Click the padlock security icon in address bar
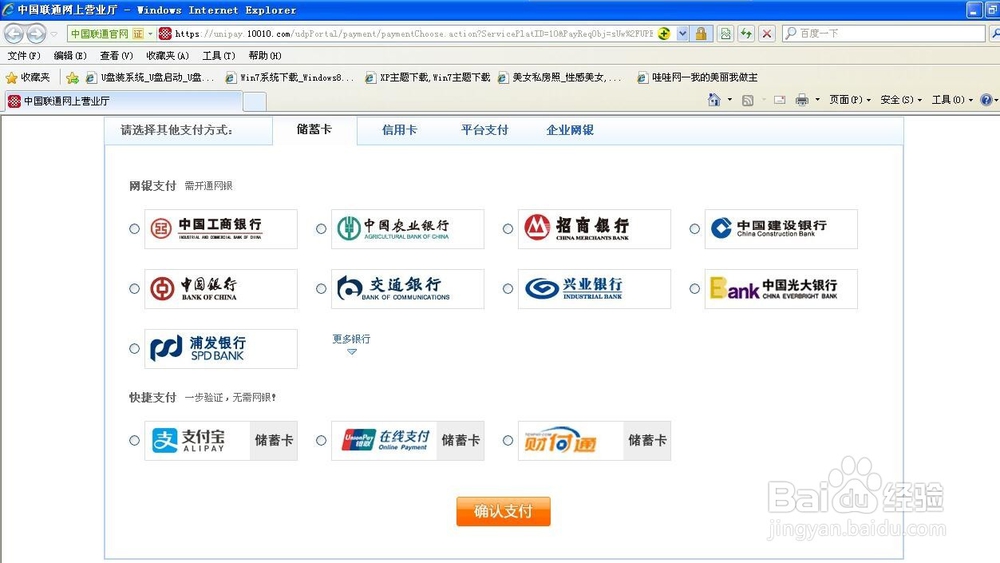This screenshot has width=1000, height=563. coord(701,33)
